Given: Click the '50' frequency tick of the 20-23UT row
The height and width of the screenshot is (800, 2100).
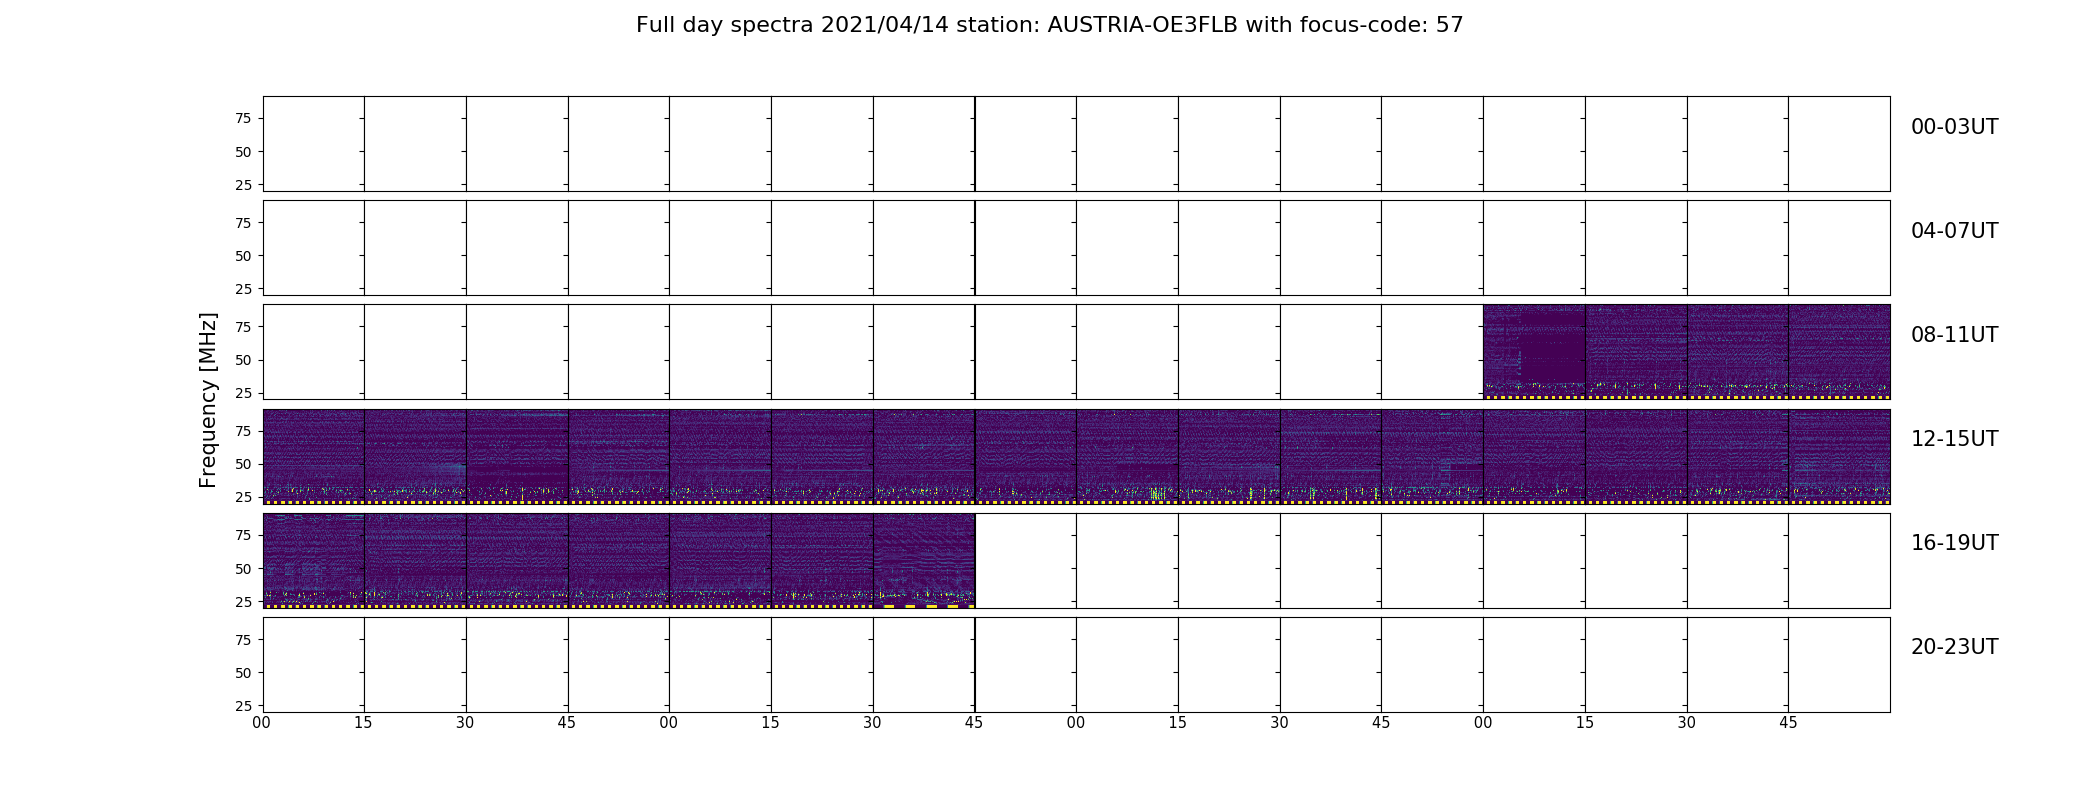Looking at the screenshot, I should pyautogui.click(x=242, y=673).
